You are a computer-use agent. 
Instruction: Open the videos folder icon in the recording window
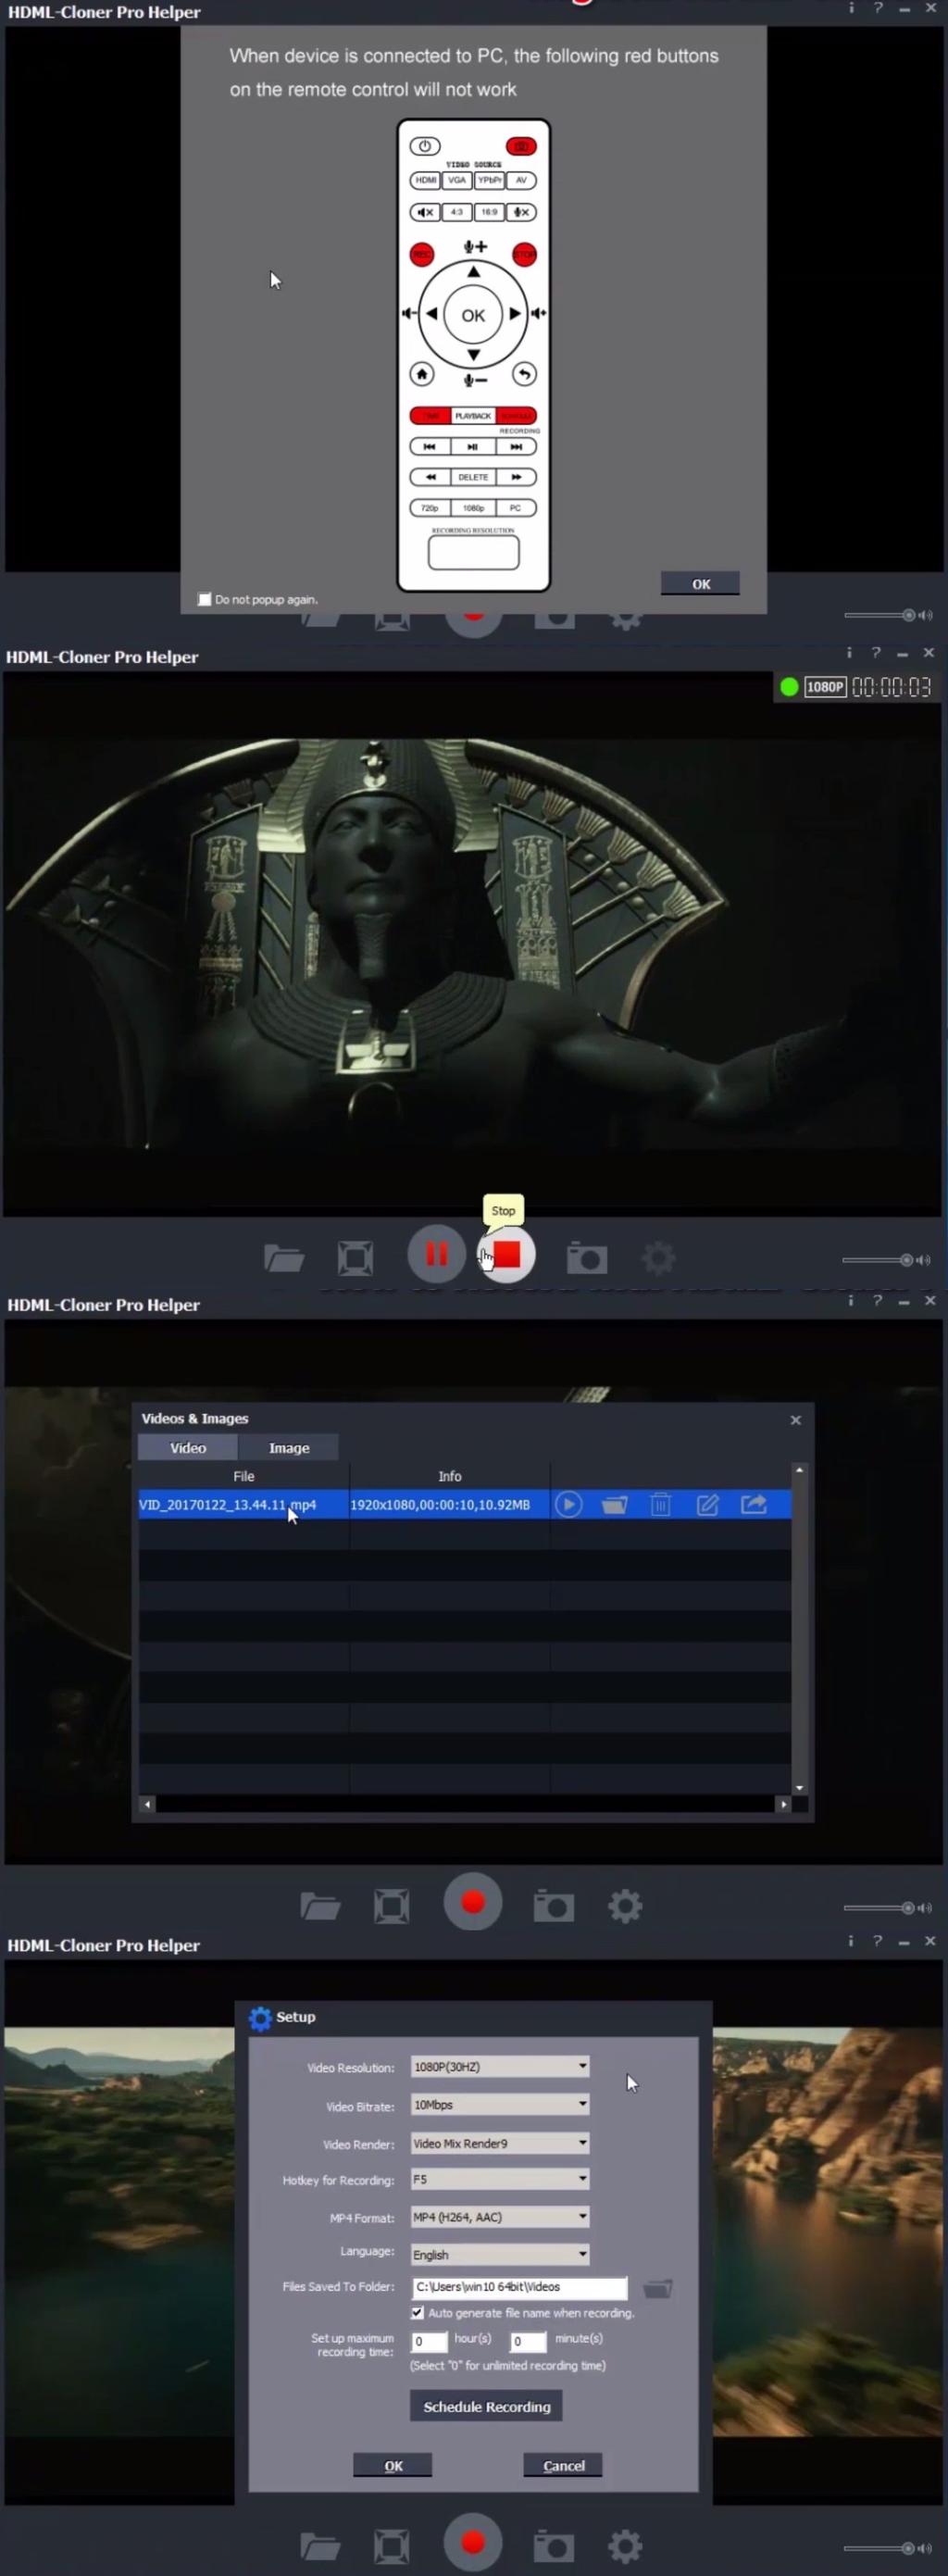coord(284,1258)
